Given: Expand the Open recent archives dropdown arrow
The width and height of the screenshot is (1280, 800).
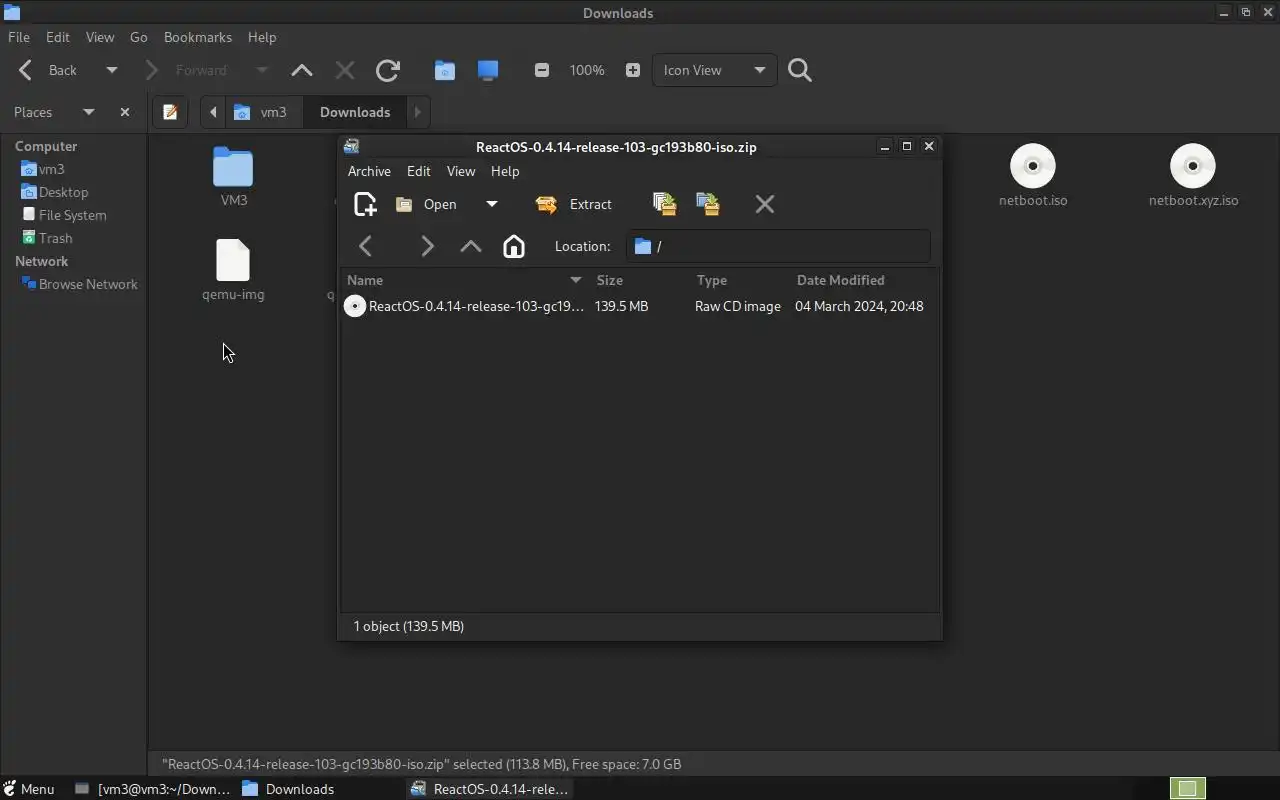Looking at the screenshot, I should [x=491, y=204].
